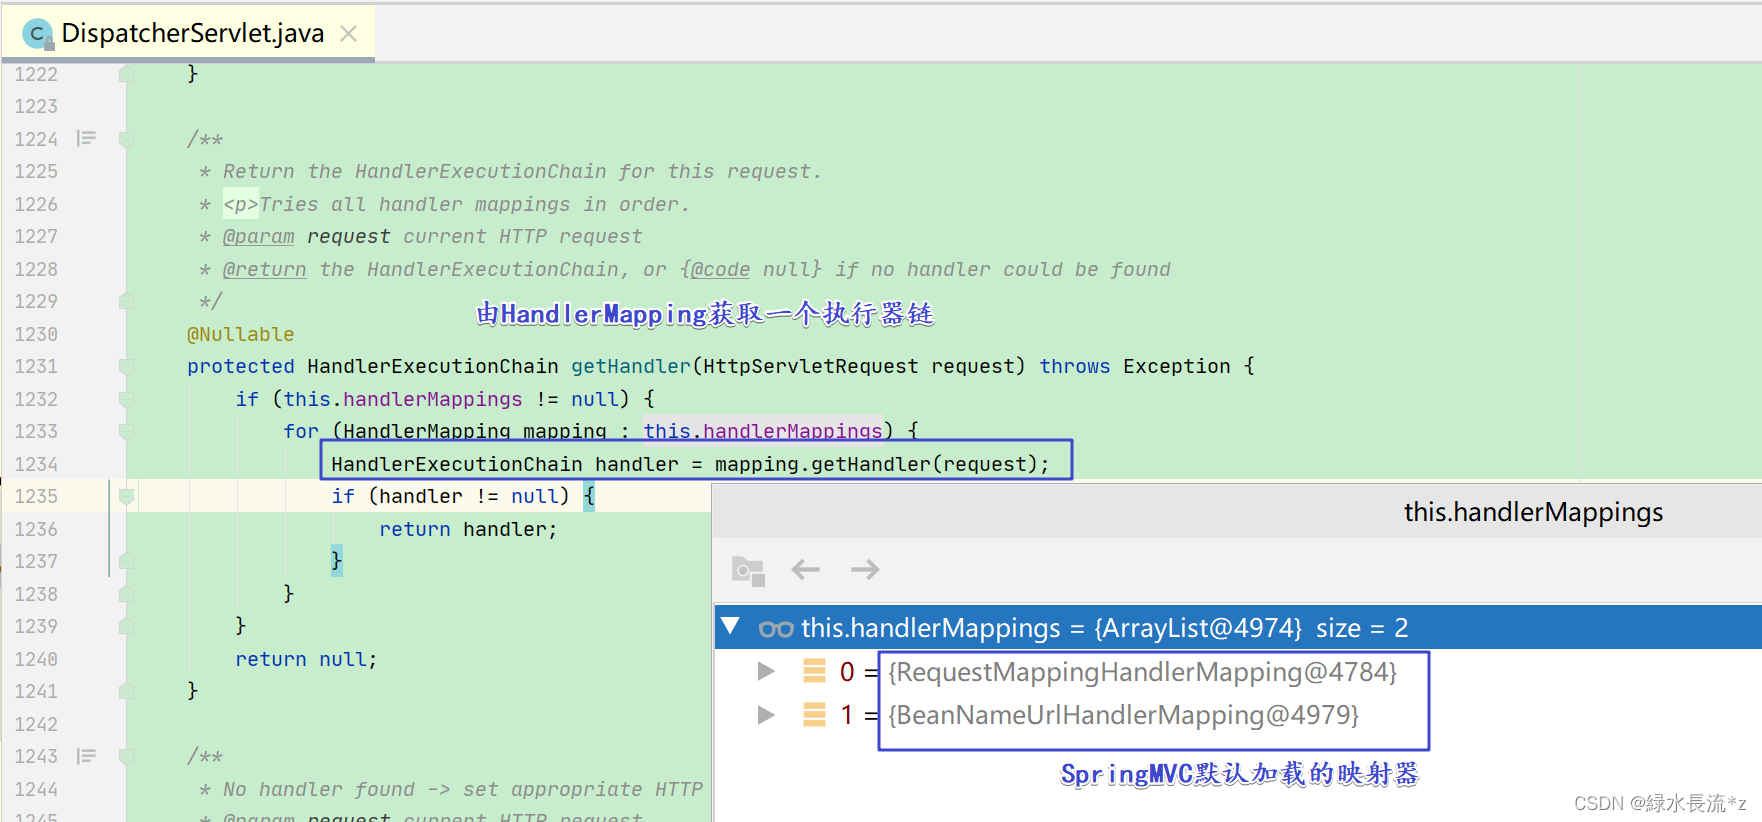Click the back arrow in evaluate popup
The height and width of the screenshot is (822, 1762).
805,569
